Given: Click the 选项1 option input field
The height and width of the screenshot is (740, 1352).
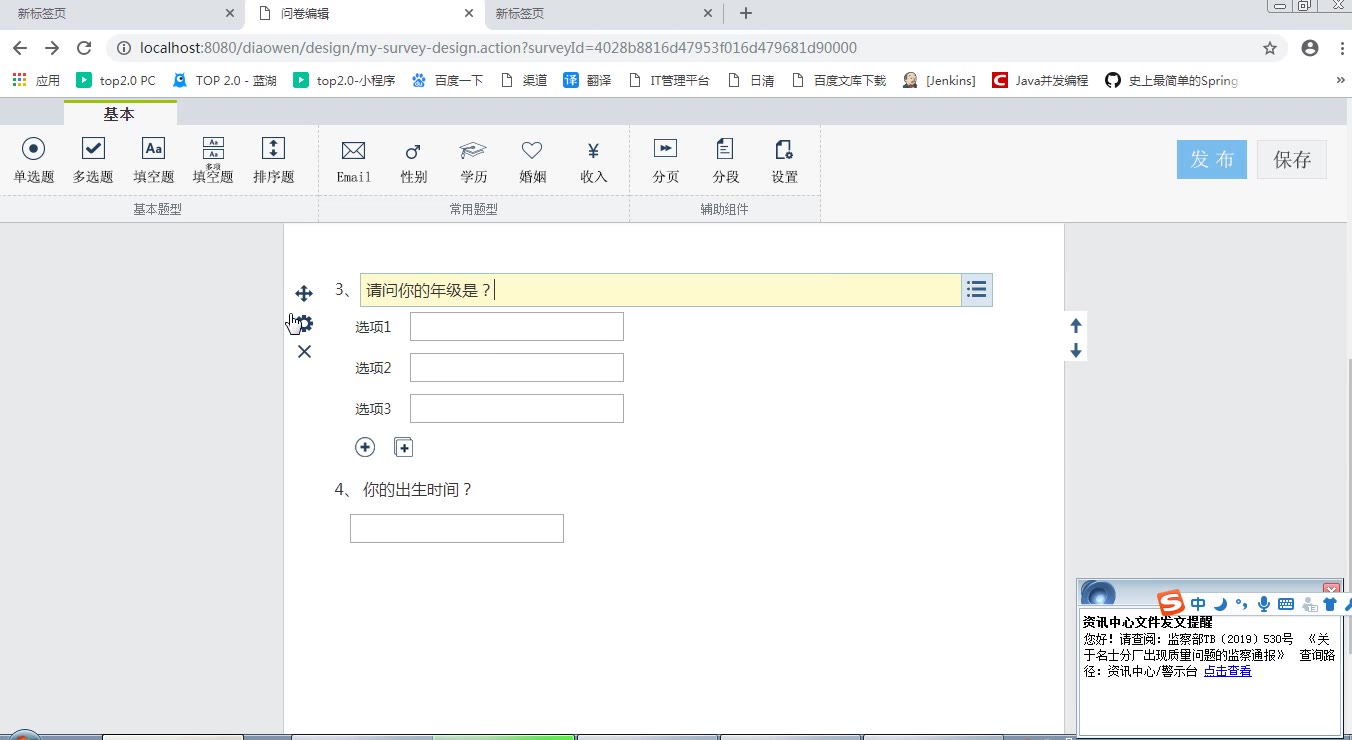Looking at the screenshot, I should tap(516, 327).
